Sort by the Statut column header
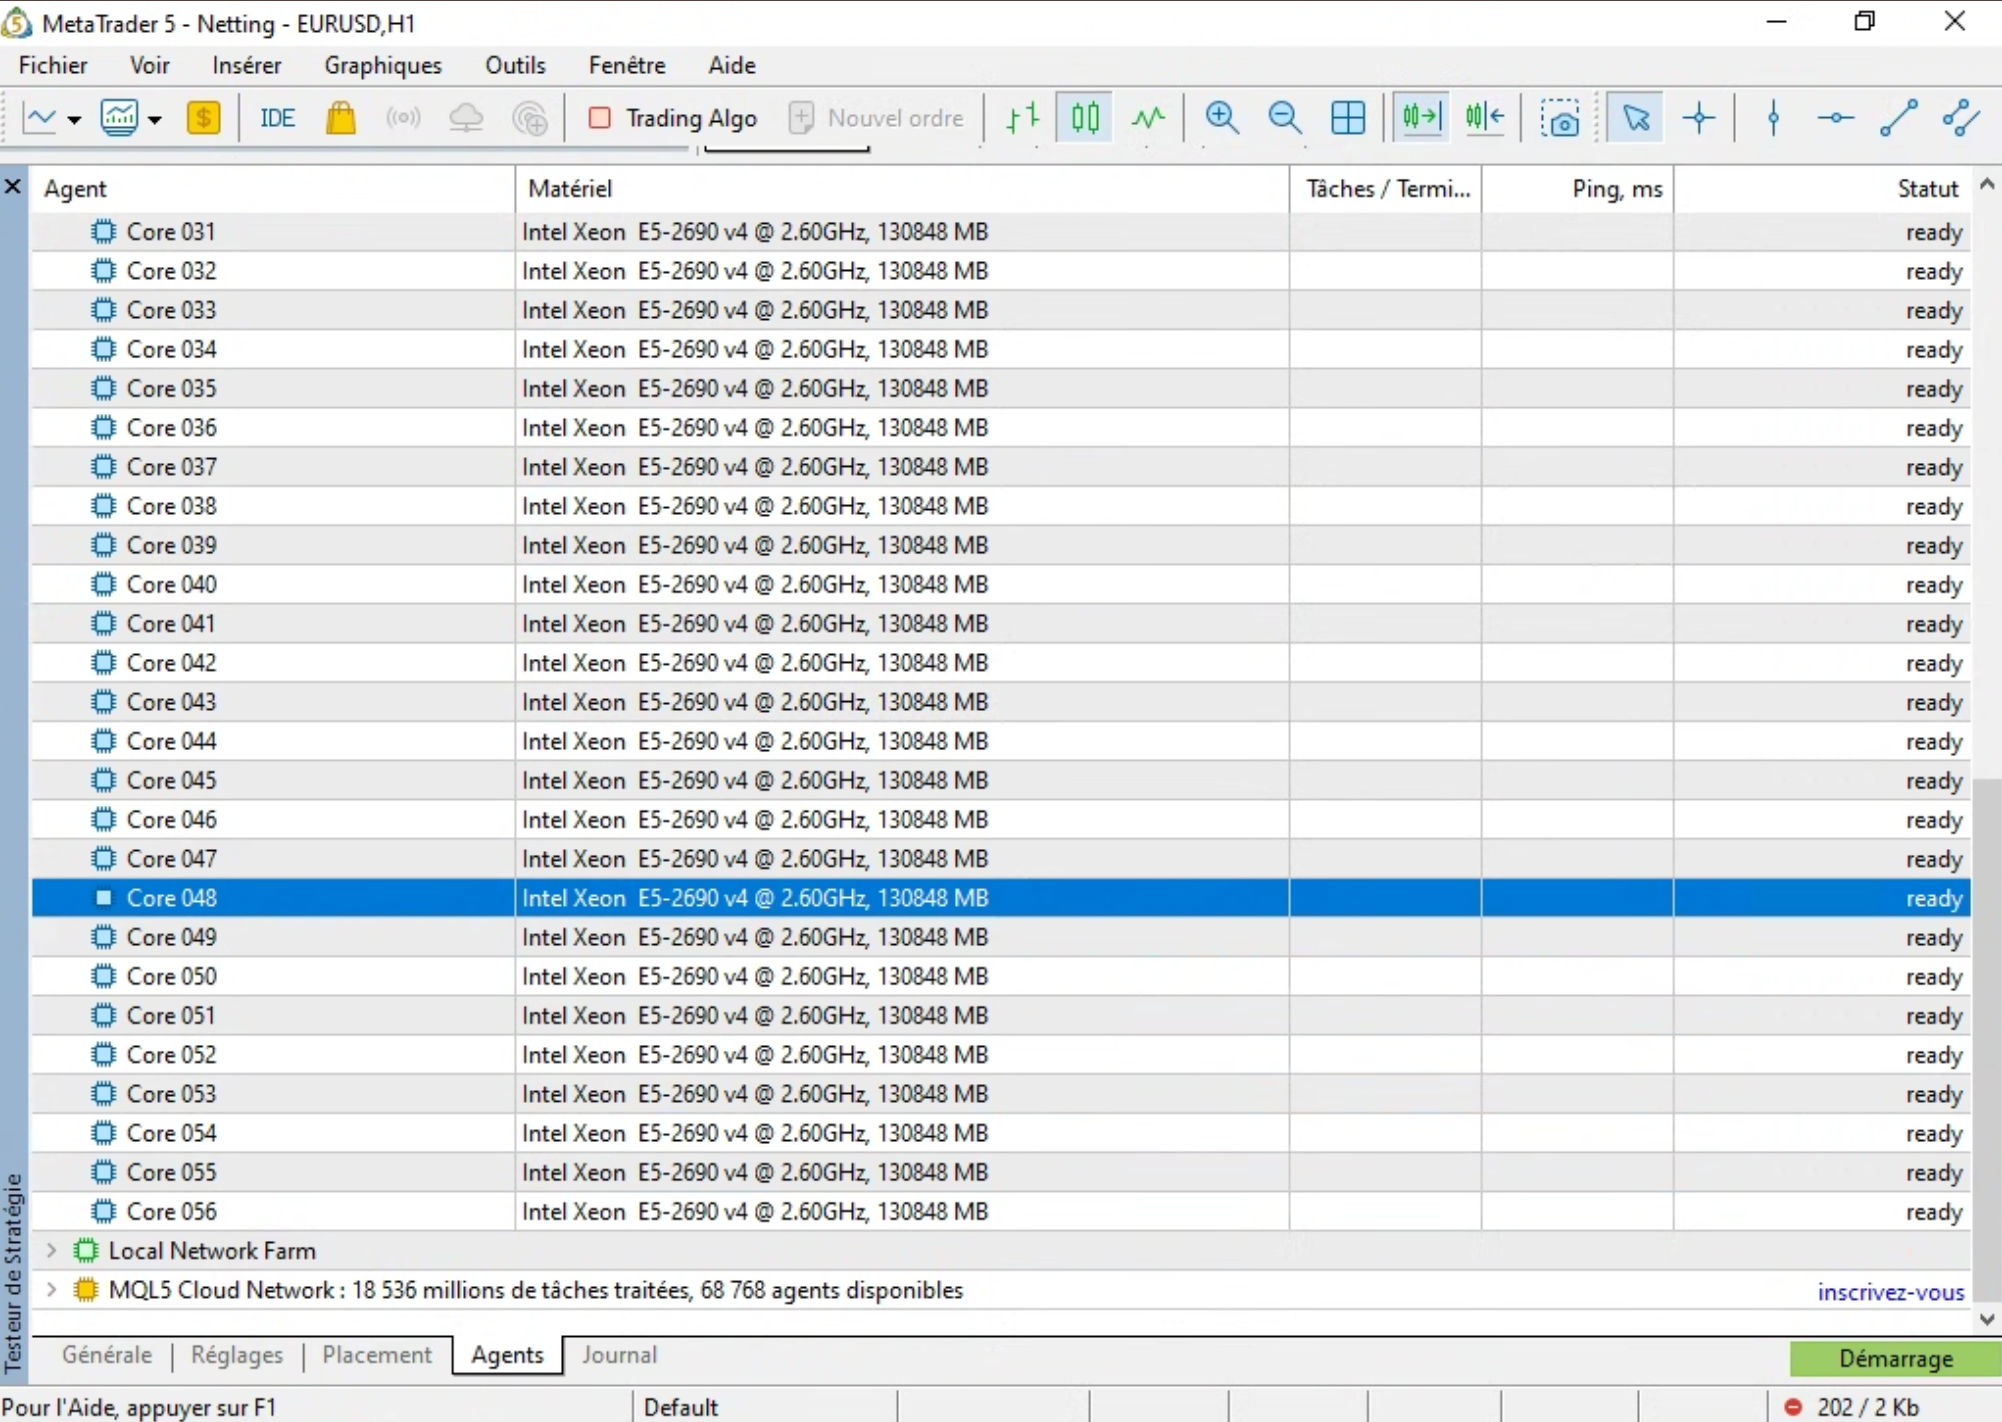 (x=1822, y=188)
